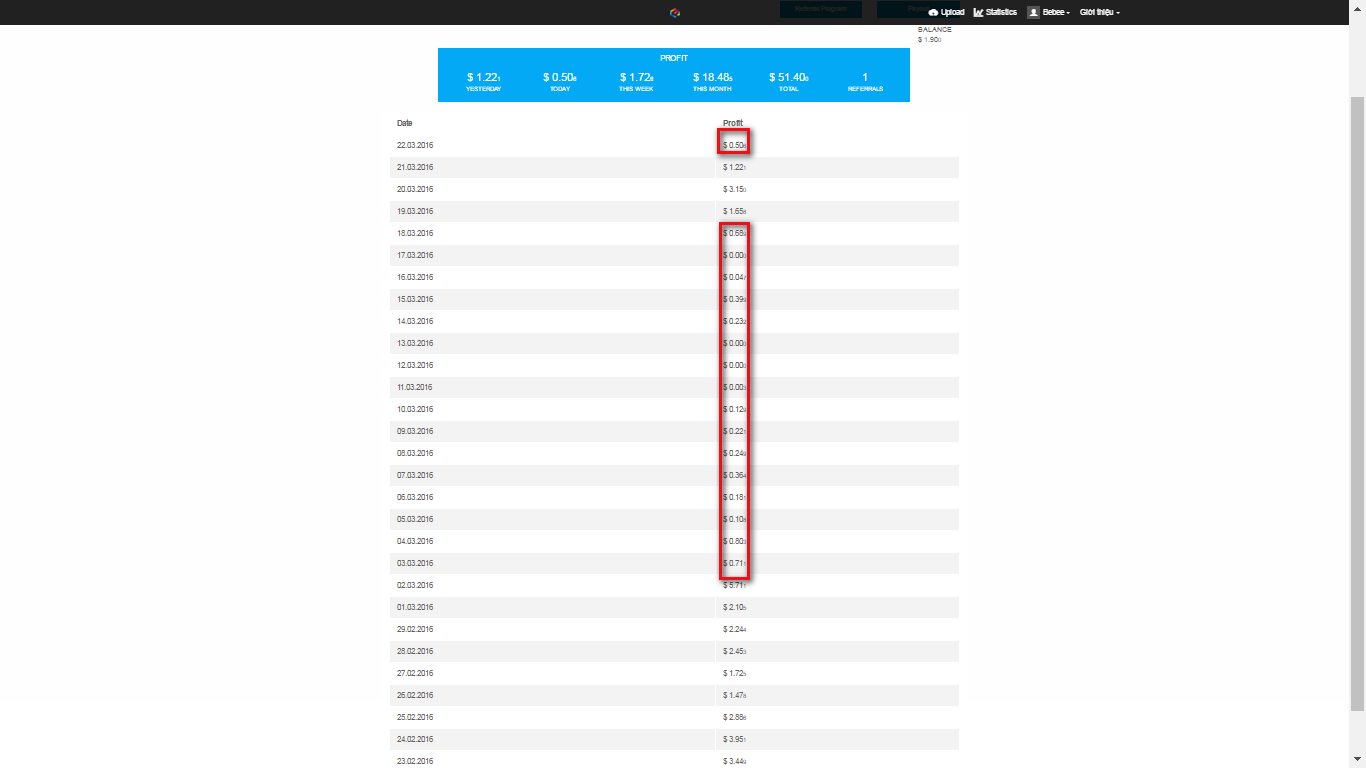Select the Total profit $51.40 stat
This screenshot has height=768, width=1366.
point(788,78)
